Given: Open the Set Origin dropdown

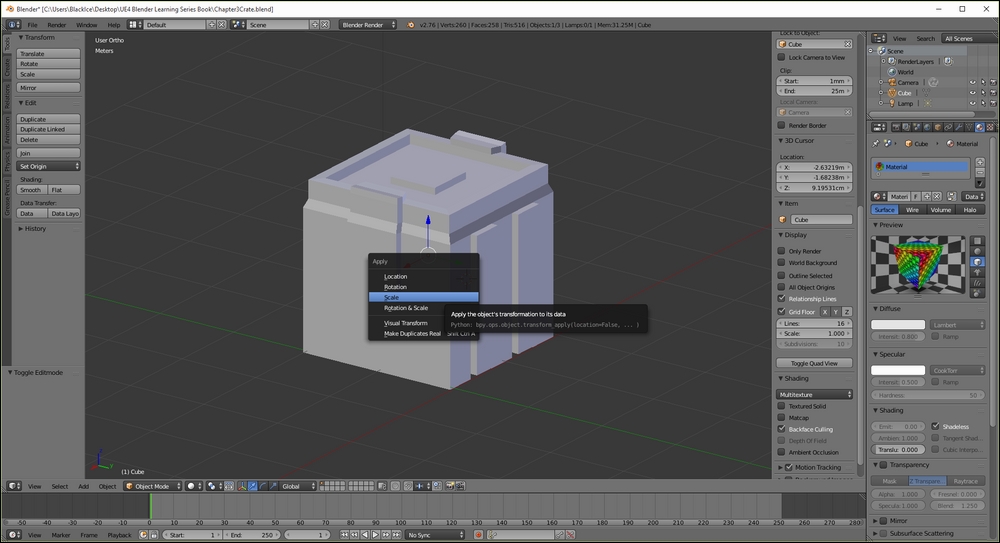Looking at the screenshot, I should (x=48, y=167).
